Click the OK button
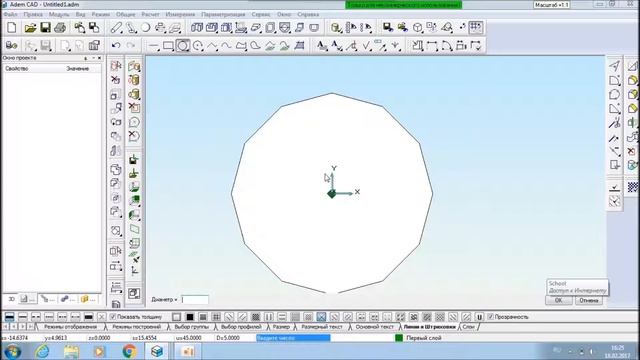The image size is (640, 360). point(558,300)
